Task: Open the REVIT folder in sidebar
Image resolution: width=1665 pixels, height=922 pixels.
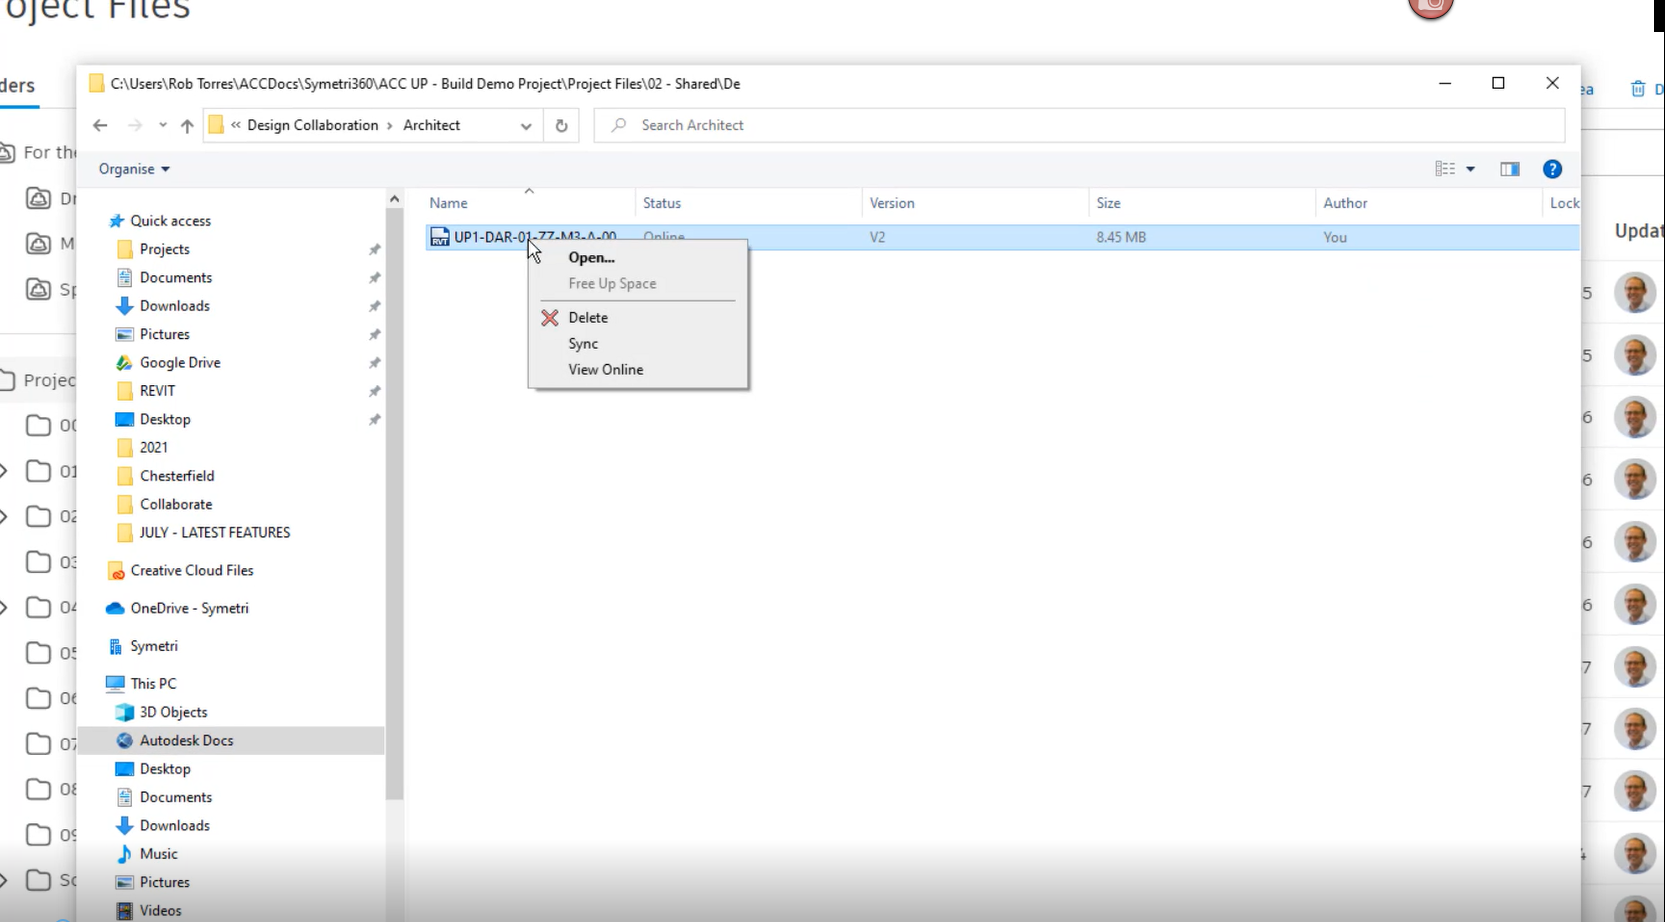Action: click(157, 391)
